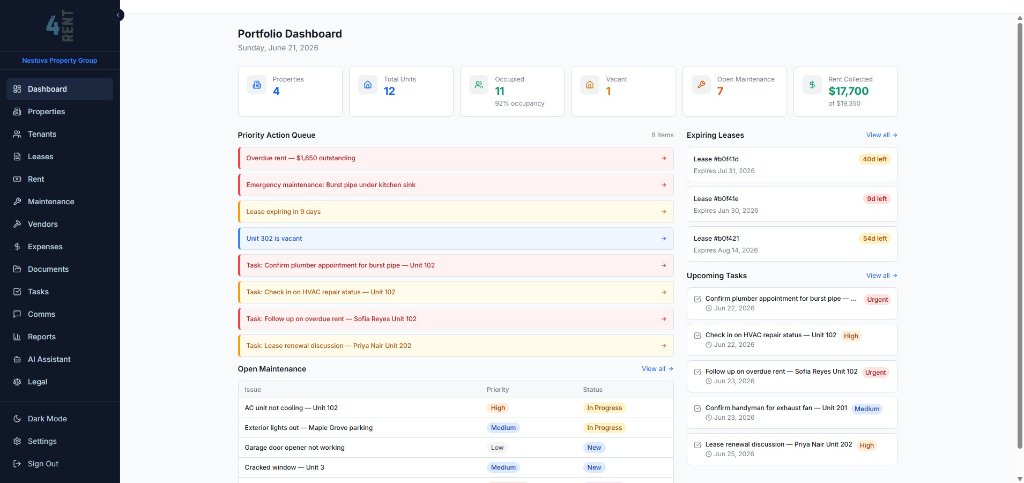Click the Open Maintenance card wrench icon
Screen dimensions: 1024x483
tap(701, 85)
